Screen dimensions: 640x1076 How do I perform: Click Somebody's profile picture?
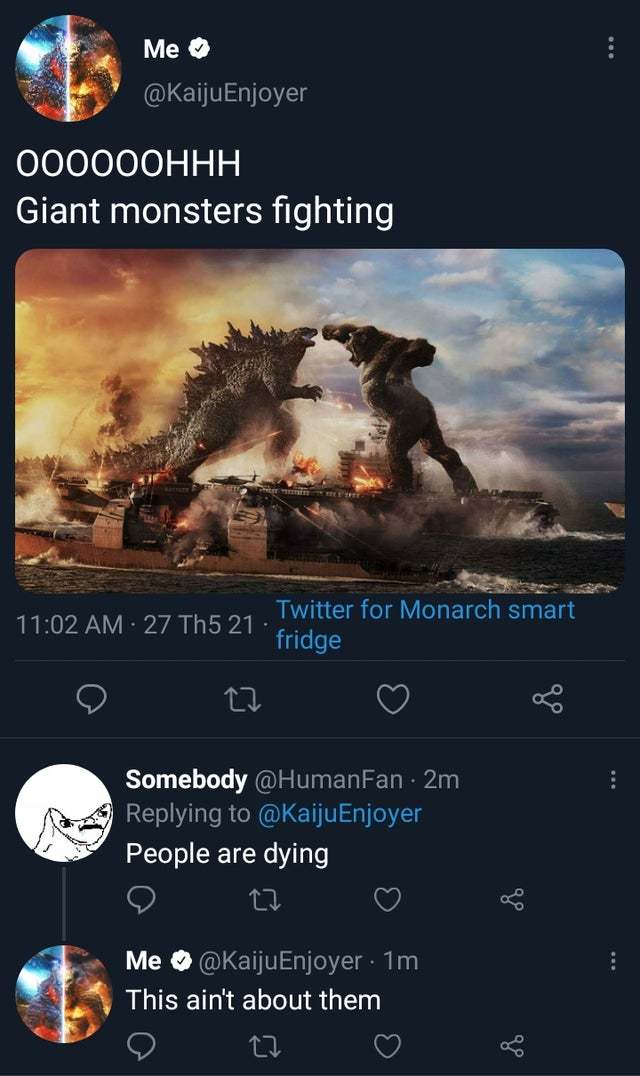(x=64, y=814)
